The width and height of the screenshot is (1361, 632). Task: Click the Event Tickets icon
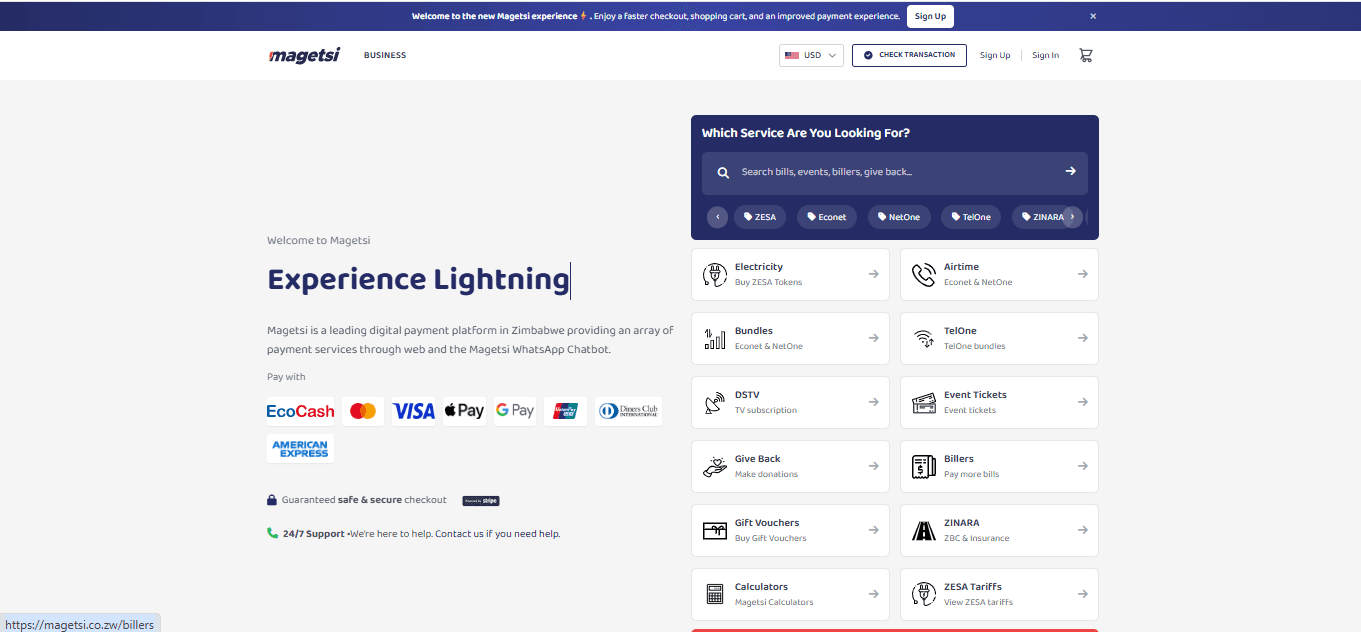click(924, 402)
